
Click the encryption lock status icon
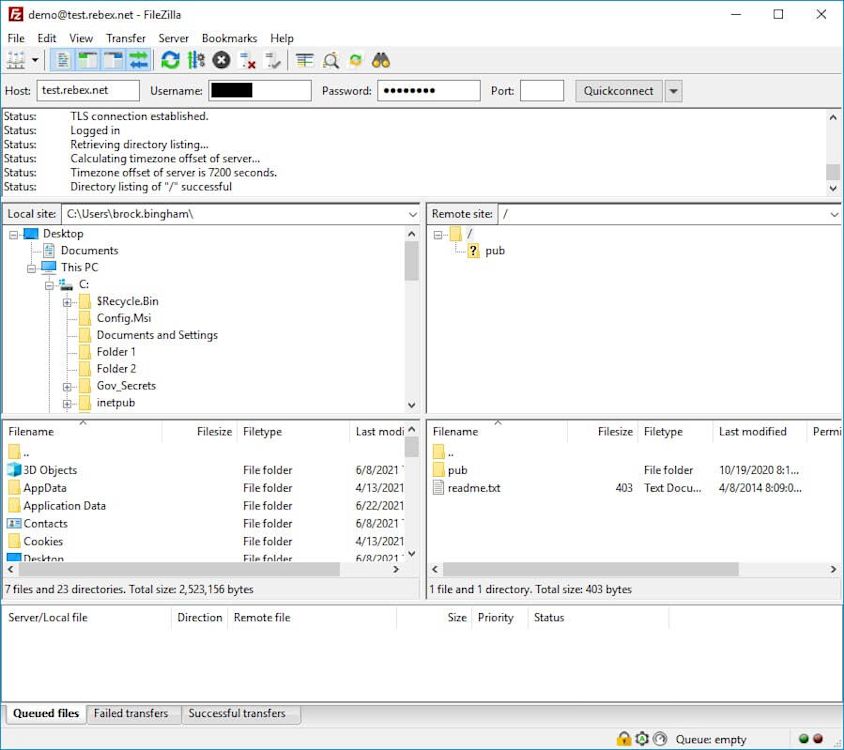click(623, 738)
